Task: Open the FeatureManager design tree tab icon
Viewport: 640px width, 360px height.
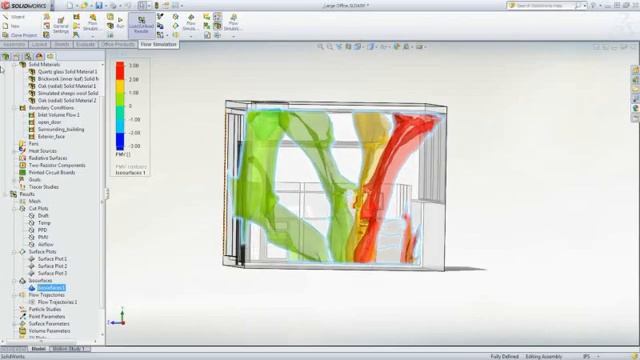Action: (x=6, y=56)
